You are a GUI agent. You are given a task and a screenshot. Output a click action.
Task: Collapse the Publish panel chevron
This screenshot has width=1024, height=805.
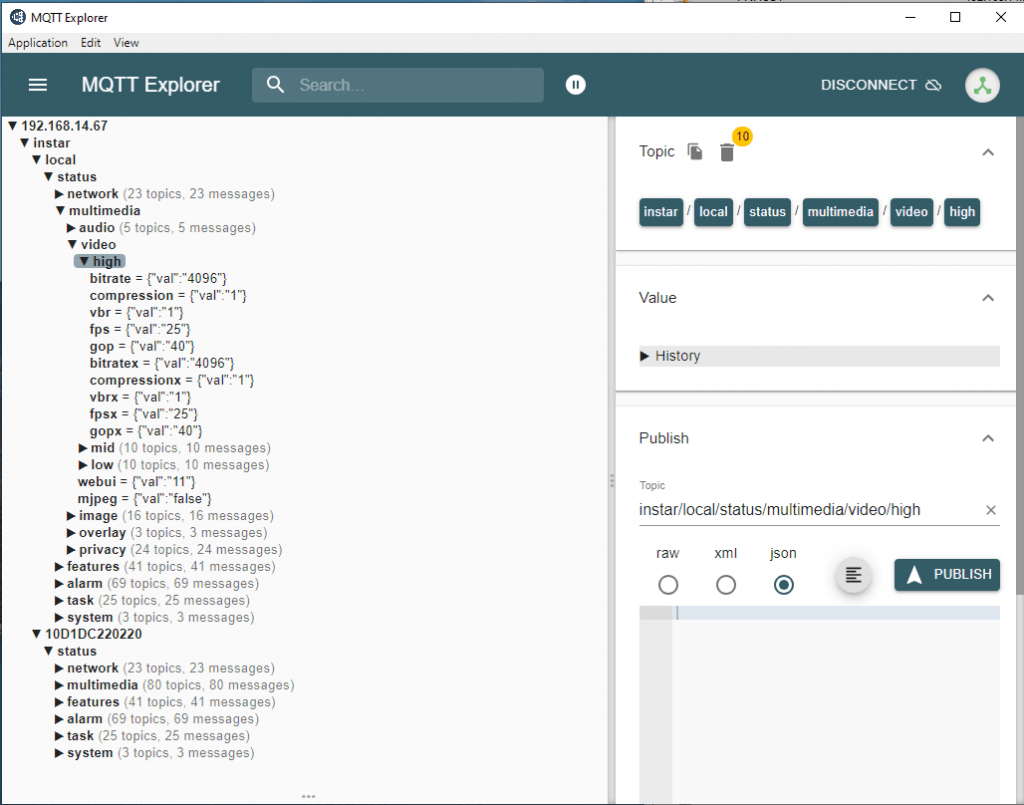[988, 438]
